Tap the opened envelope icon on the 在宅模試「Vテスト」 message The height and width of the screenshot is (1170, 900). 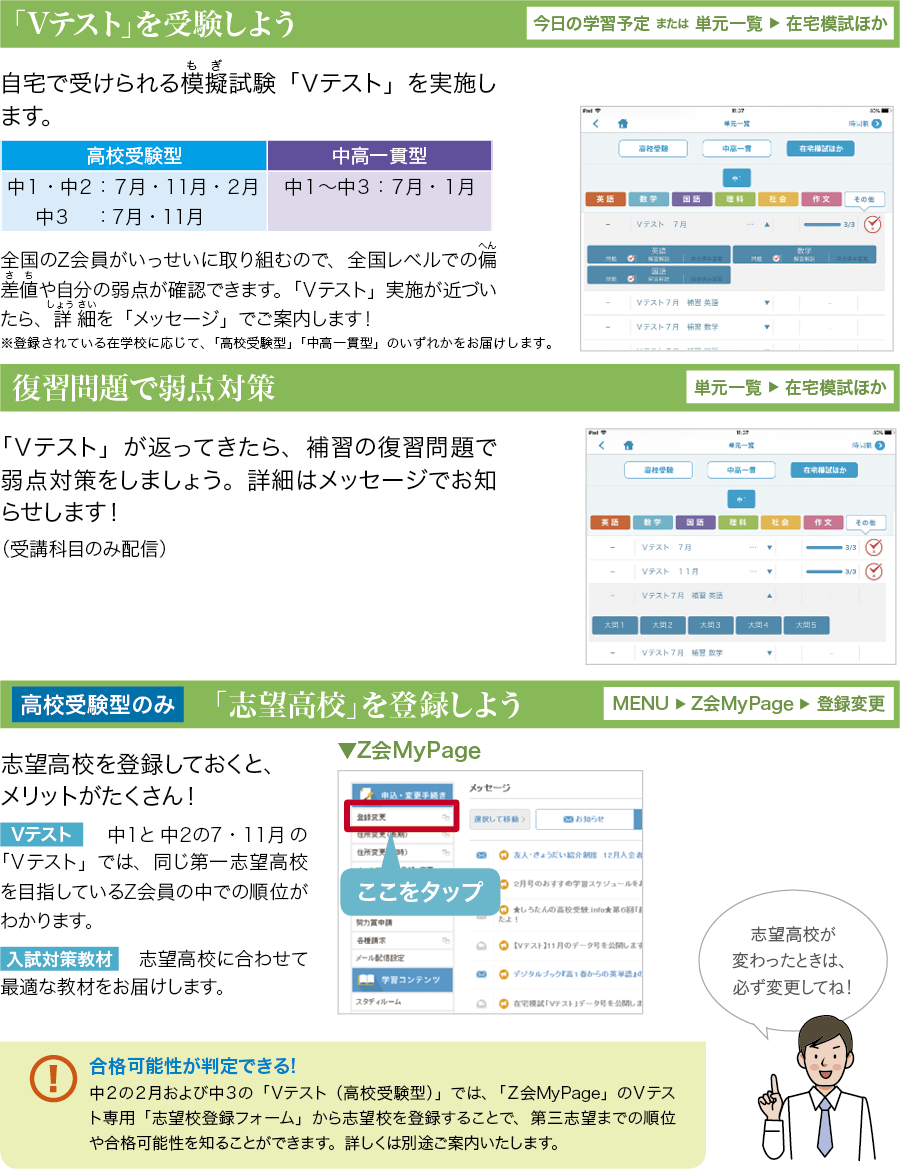point(481,1004)
